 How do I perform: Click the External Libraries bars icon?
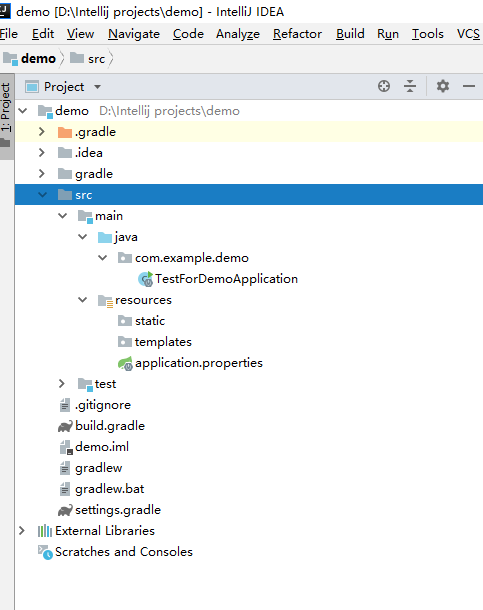click(x=45, y=531)
